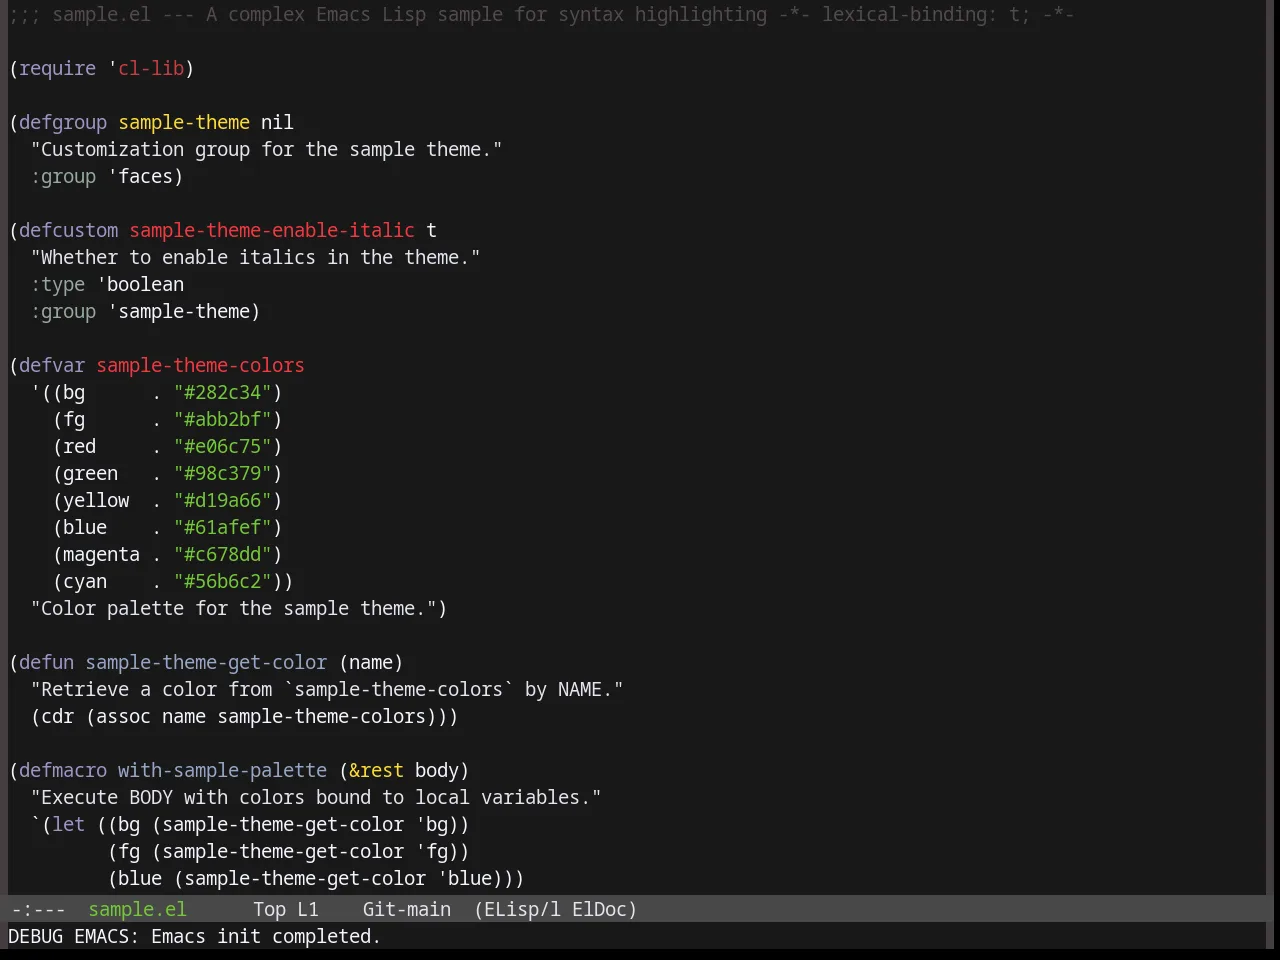Click the 'let' keyword
The width and height of the screenshot is (1280, 960).
coord(68,824)
